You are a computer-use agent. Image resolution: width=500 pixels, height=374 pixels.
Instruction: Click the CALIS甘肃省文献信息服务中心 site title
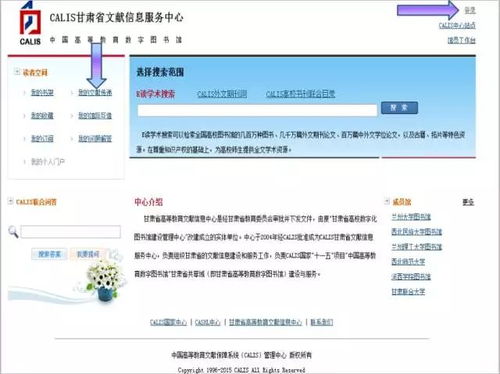(116, 17)
